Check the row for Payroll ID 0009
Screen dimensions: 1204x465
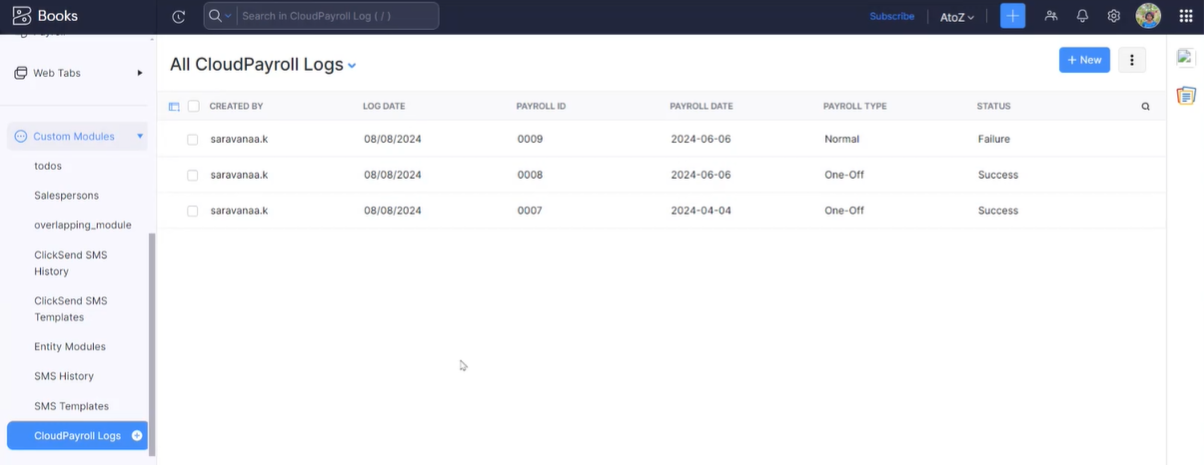pos(193,139)
